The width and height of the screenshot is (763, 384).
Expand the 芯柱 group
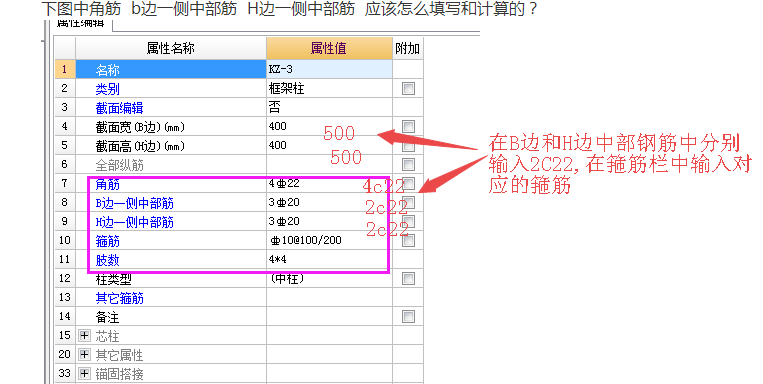click(x=85, y=335)
